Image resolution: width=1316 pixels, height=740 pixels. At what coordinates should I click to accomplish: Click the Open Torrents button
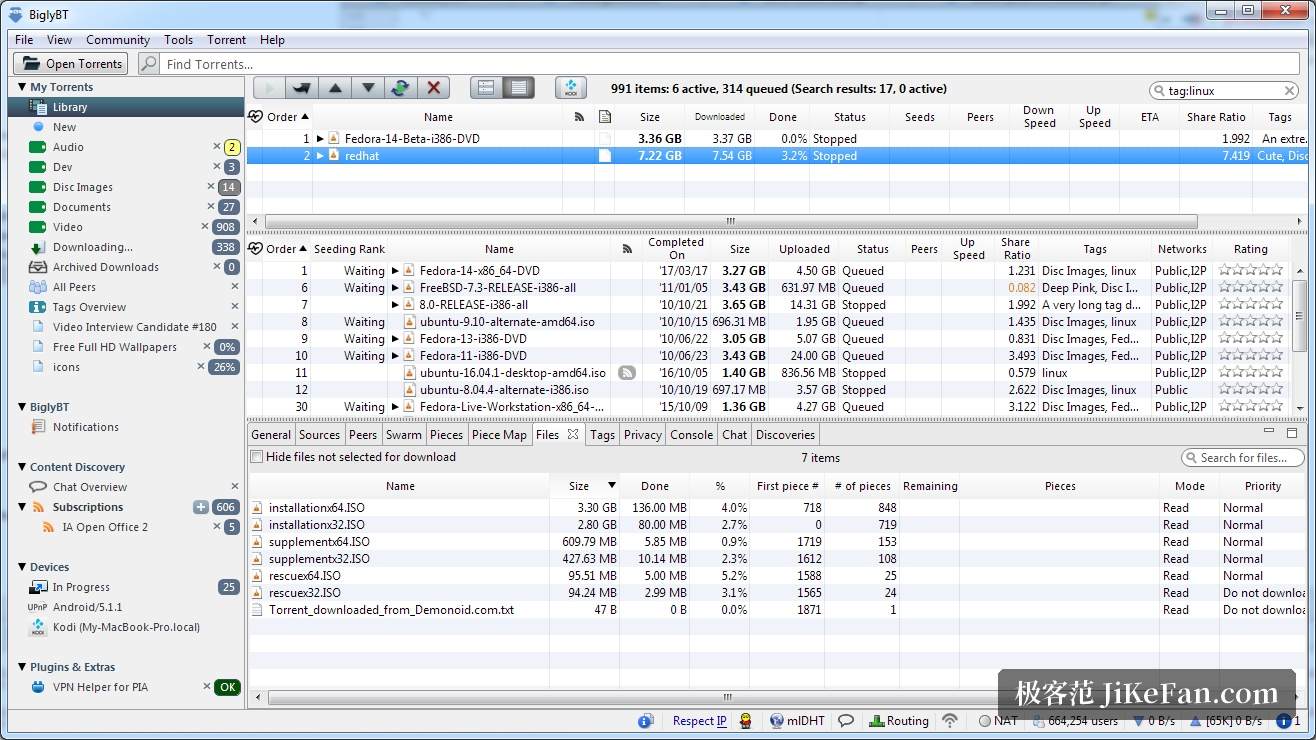[x=70, y=64]
